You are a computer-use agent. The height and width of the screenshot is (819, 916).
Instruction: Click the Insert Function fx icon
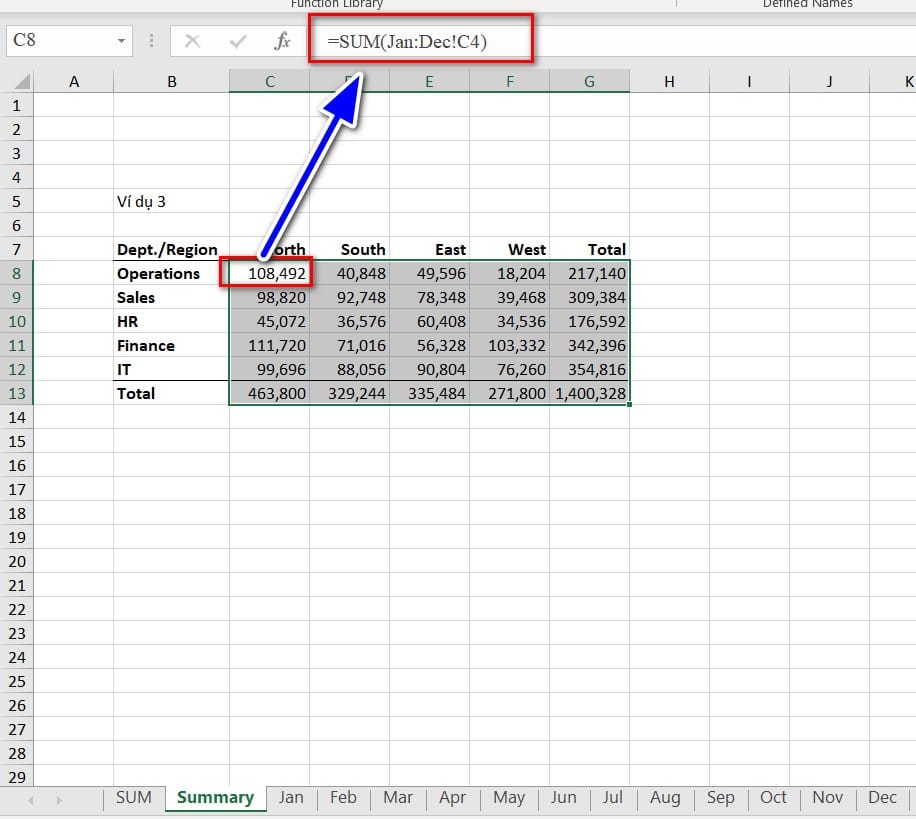pyautogui.click(x=282, y=41)
